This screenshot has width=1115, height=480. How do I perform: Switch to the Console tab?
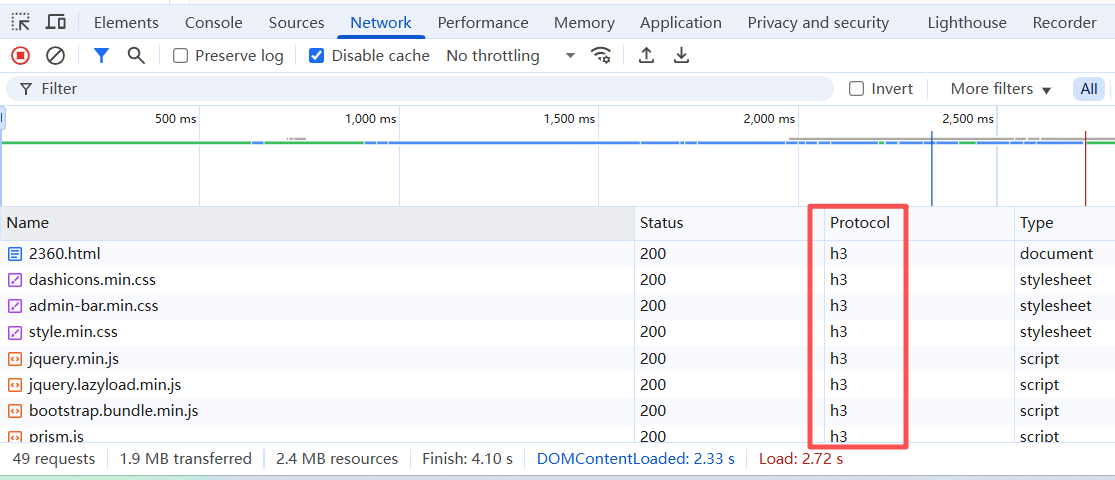pos(213,23)
